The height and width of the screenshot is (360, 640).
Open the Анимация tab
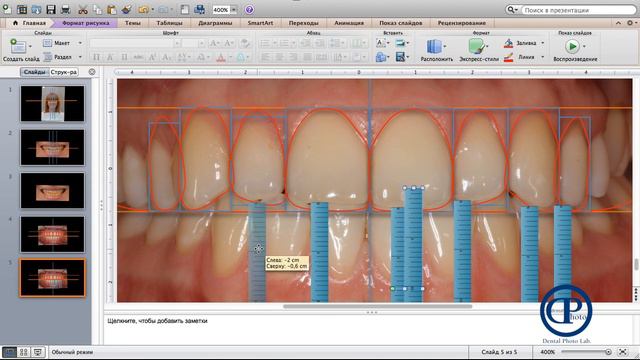349,23
